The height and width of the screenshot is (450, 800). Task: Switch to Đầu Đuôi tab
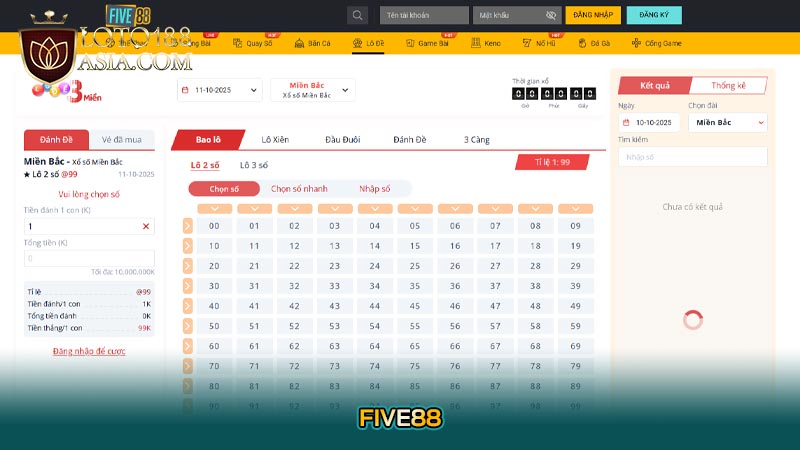point(343,140)
